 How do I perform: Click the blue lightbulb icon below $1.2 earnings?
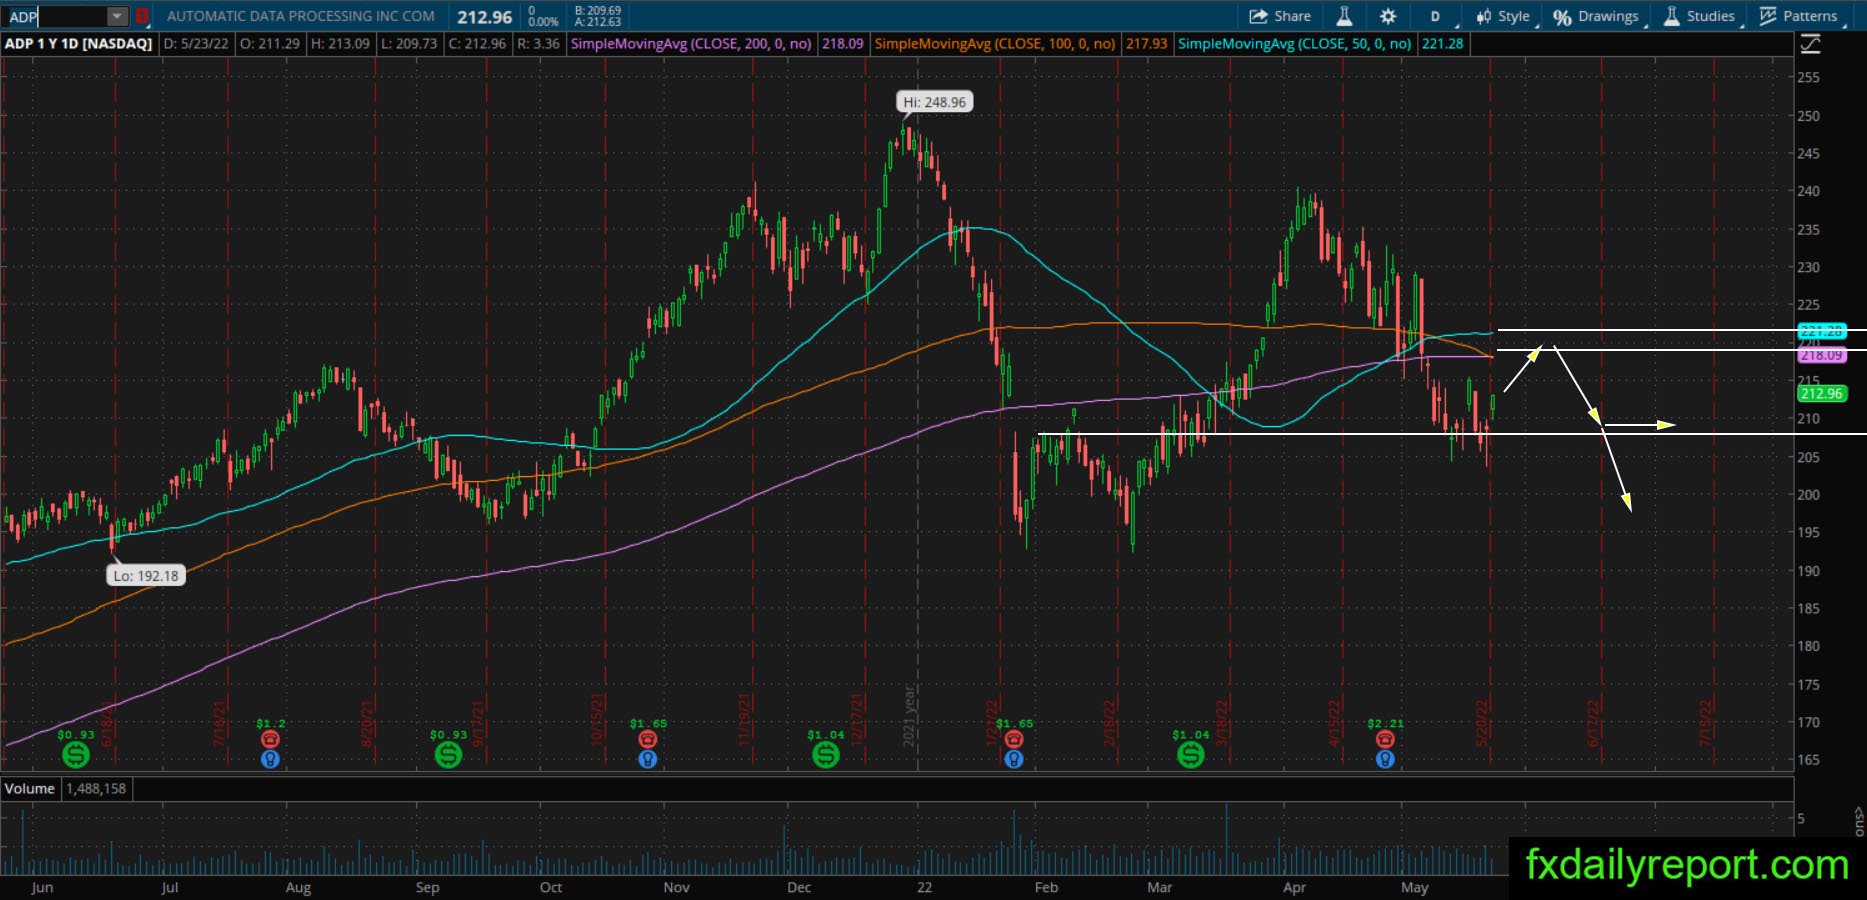pos(270,759)
